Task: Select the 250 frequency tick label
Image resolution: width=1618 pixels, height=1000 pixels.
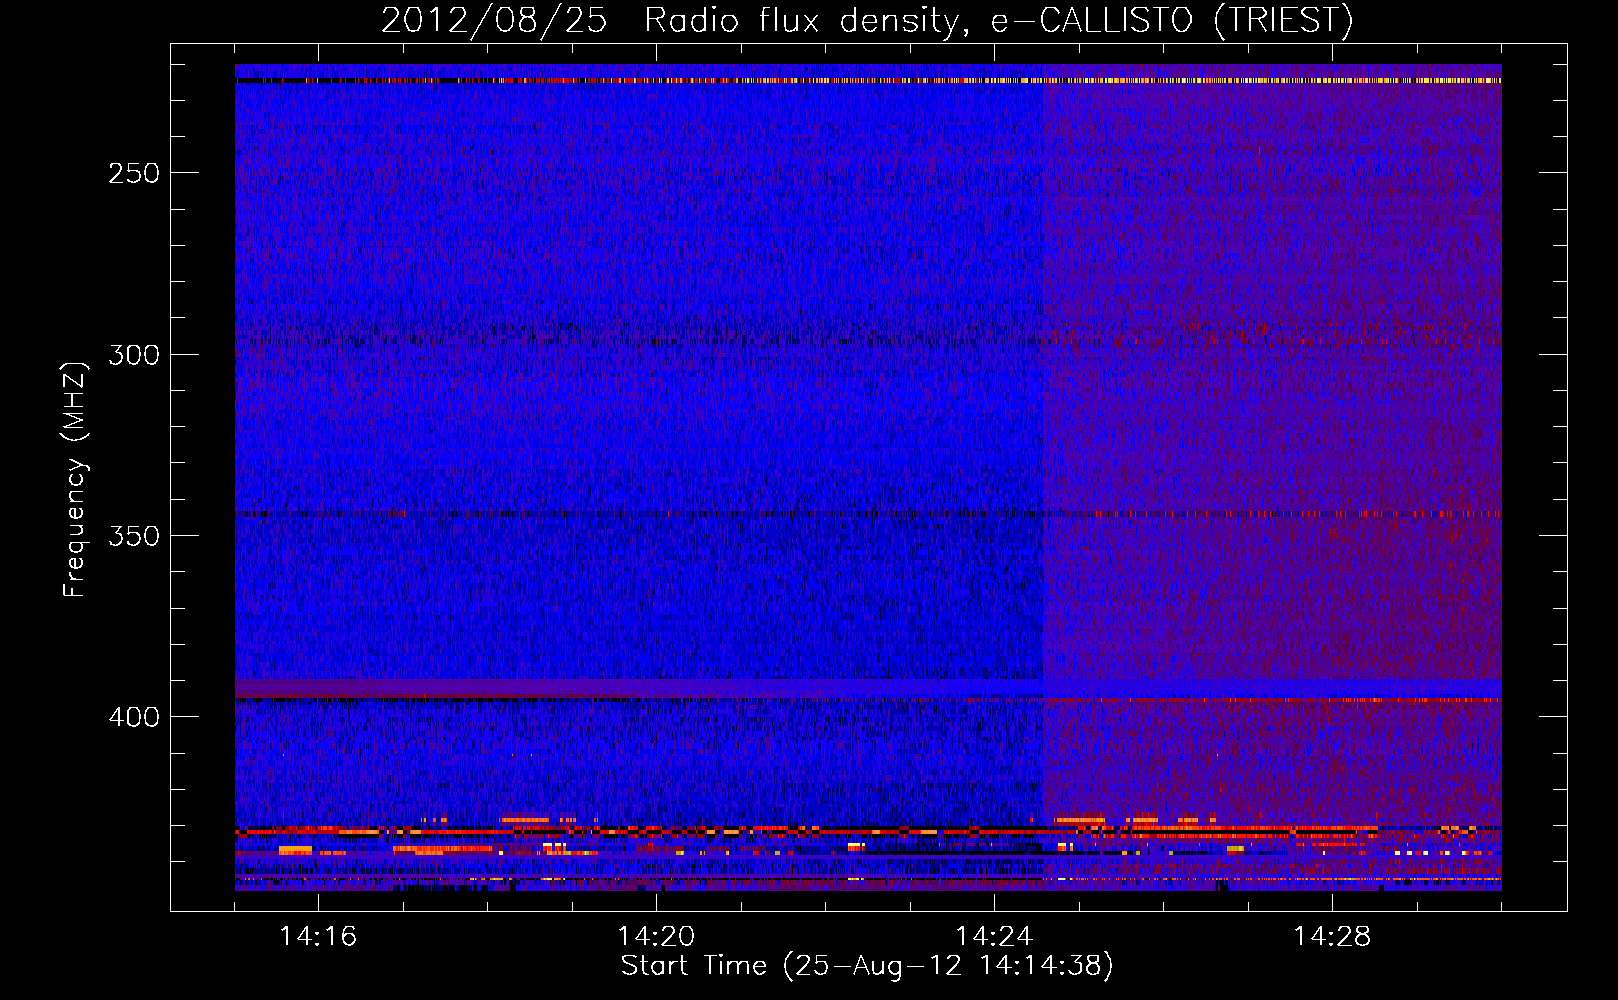Action: pos(134,173)
